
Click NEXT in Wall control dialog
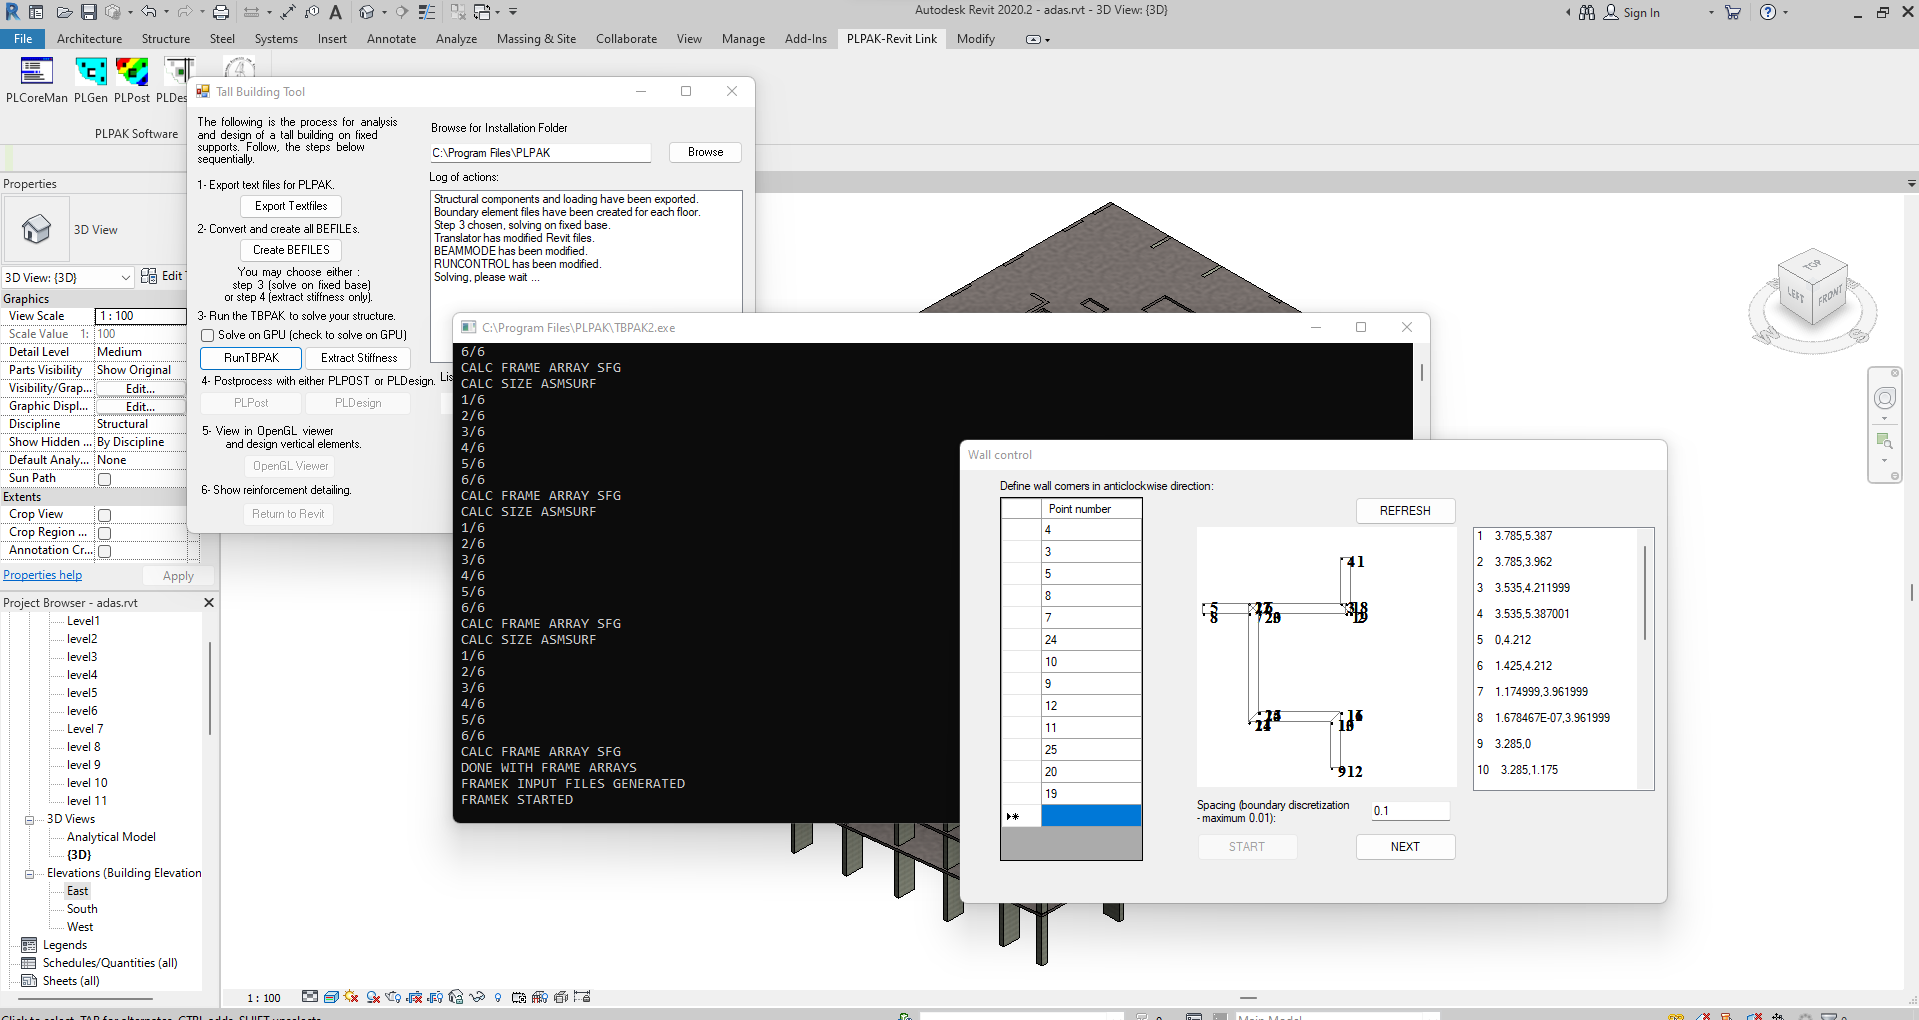pyautogui.click(x=1405, y=847)
